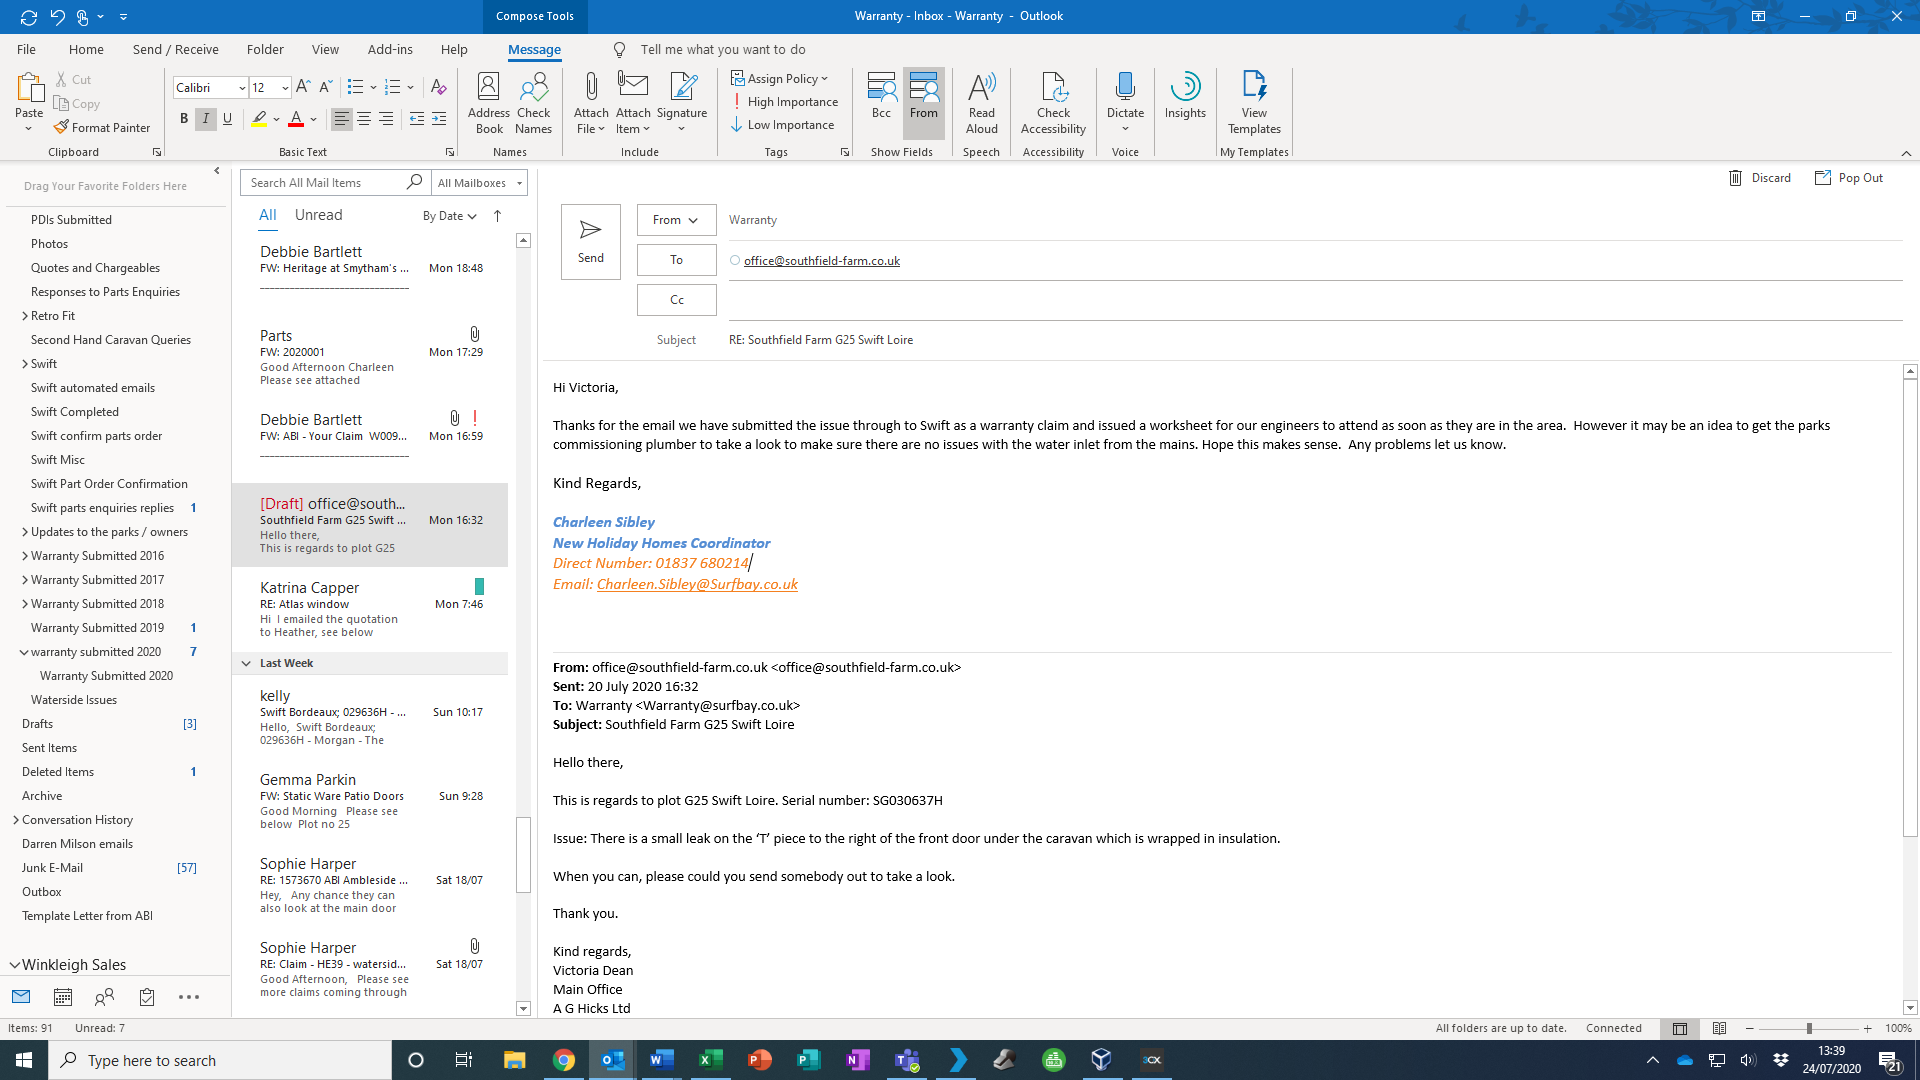The width and height of the screenshot is (1920, 1080).
Task: Click the font color swatch
Action: 296,119
